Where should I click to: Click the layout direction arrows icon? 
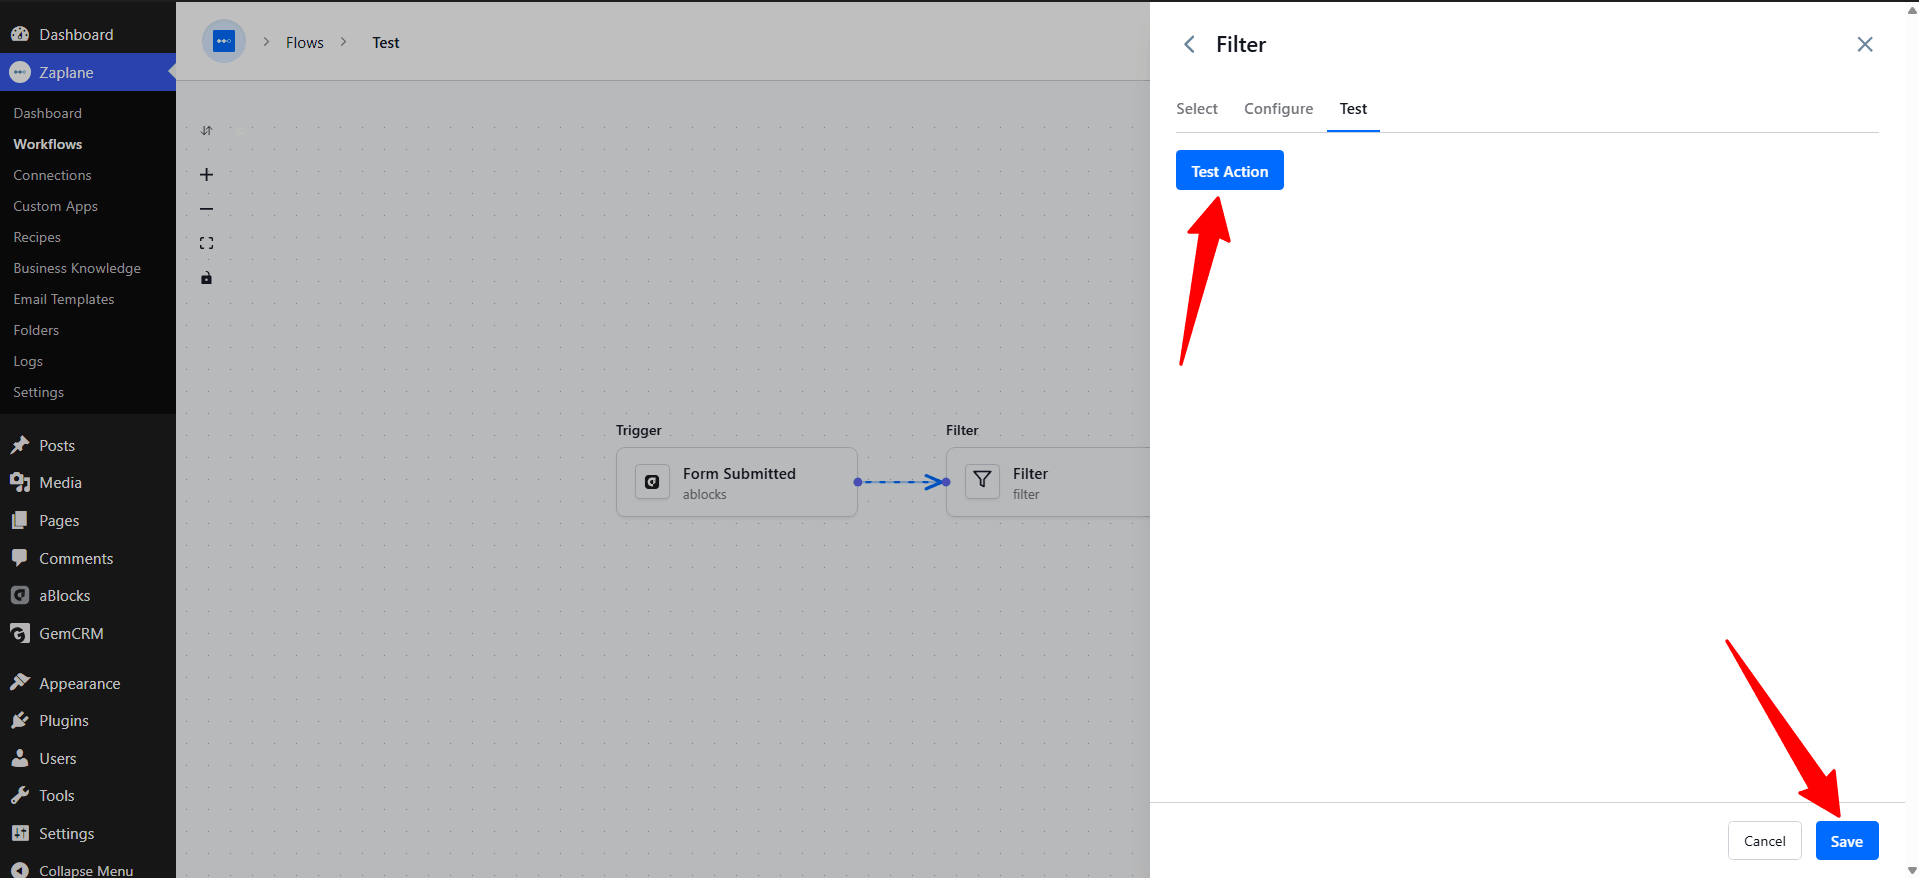click(x=206, y=131)
